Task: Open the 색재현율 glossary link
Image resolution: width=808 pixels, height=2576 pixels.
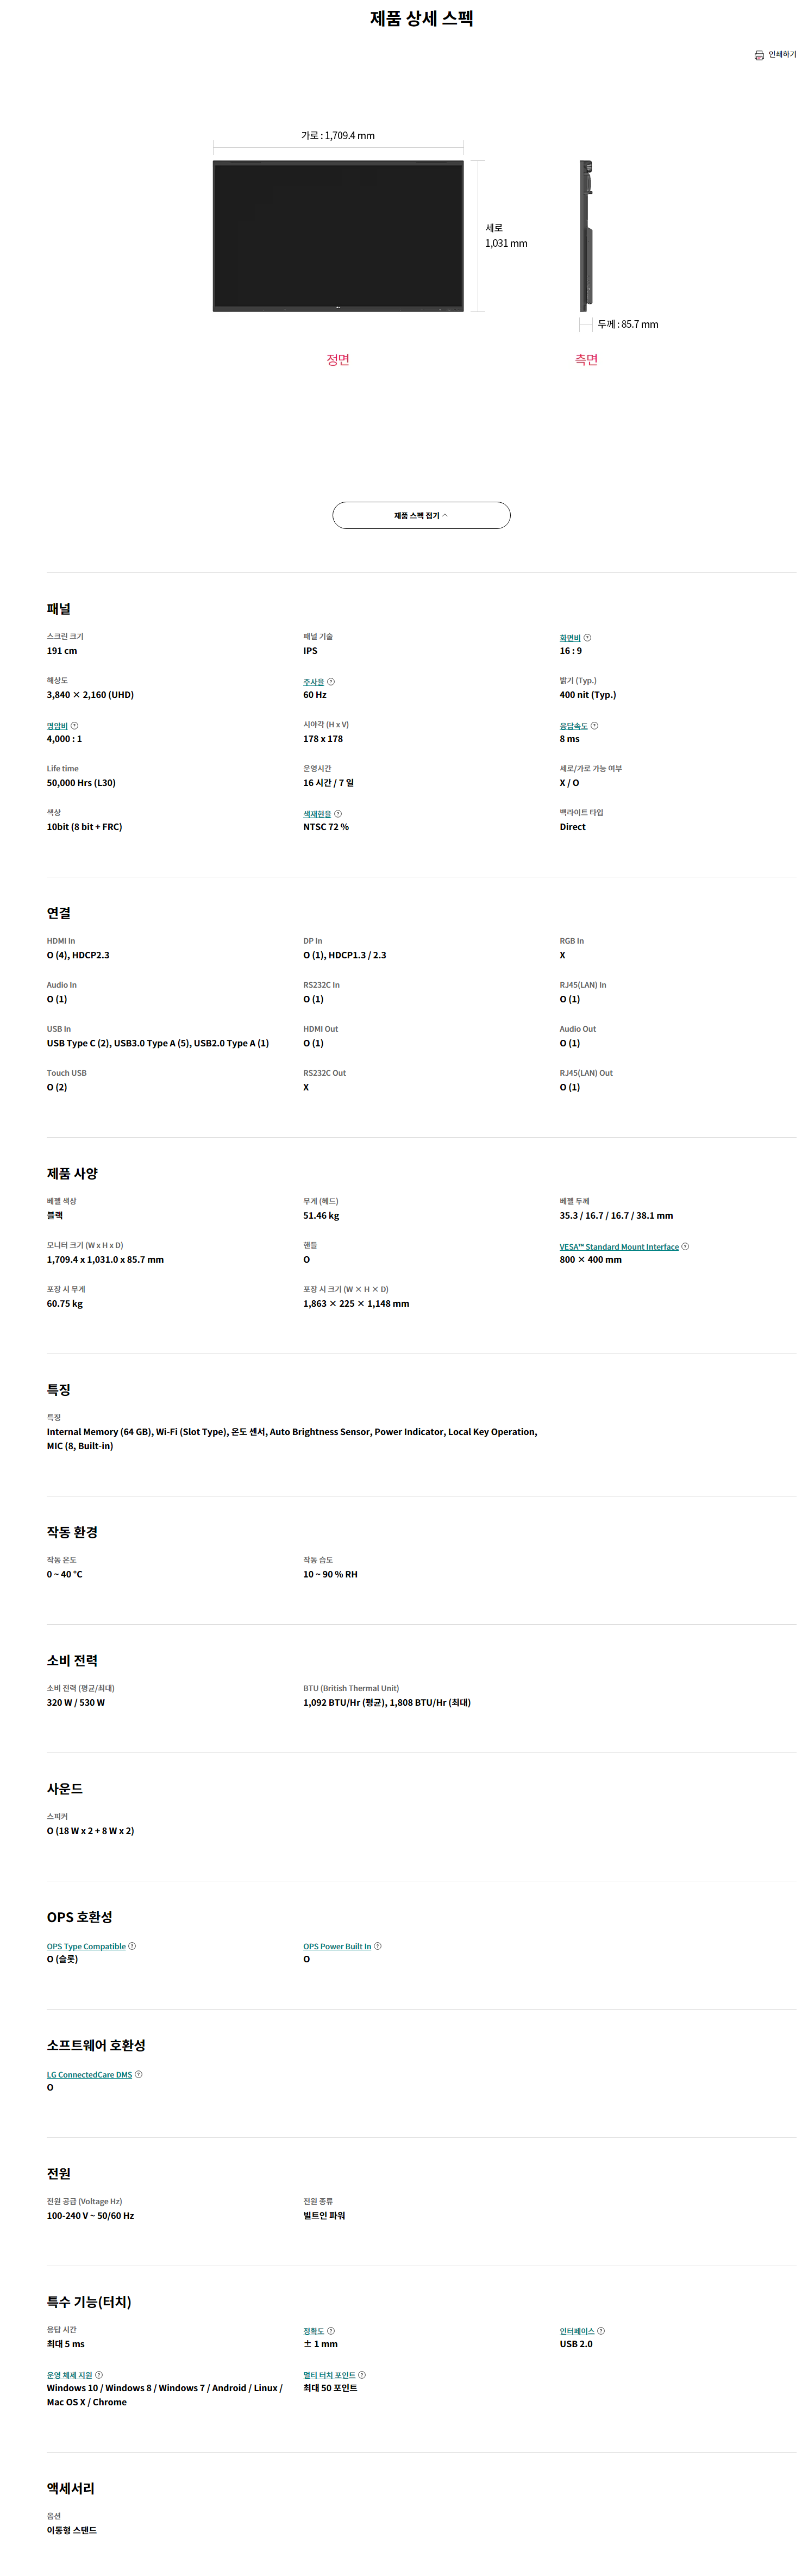Action: point(317,814)
